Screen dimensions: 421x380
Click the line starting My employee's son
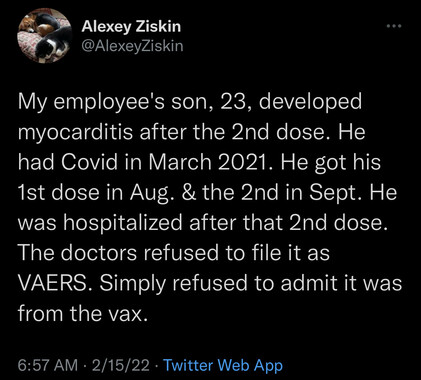(x=190, y=102)
